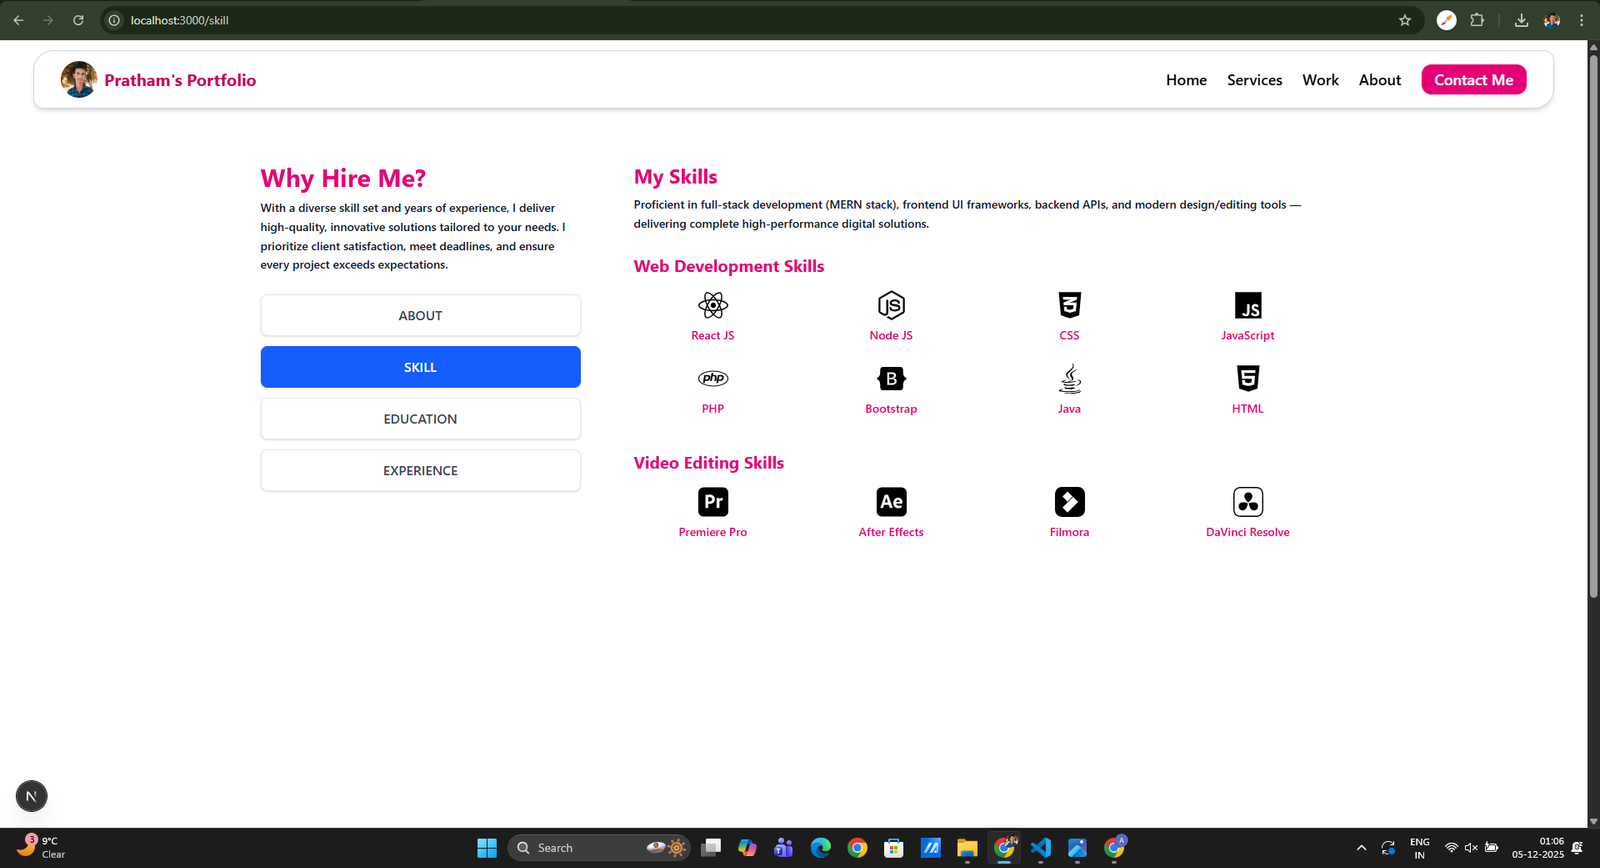Click the Java coffee cup icon
Image resolution: width=1600 pixels, height=868 pixels.
pyautogui.click(x=1069, y=378)
